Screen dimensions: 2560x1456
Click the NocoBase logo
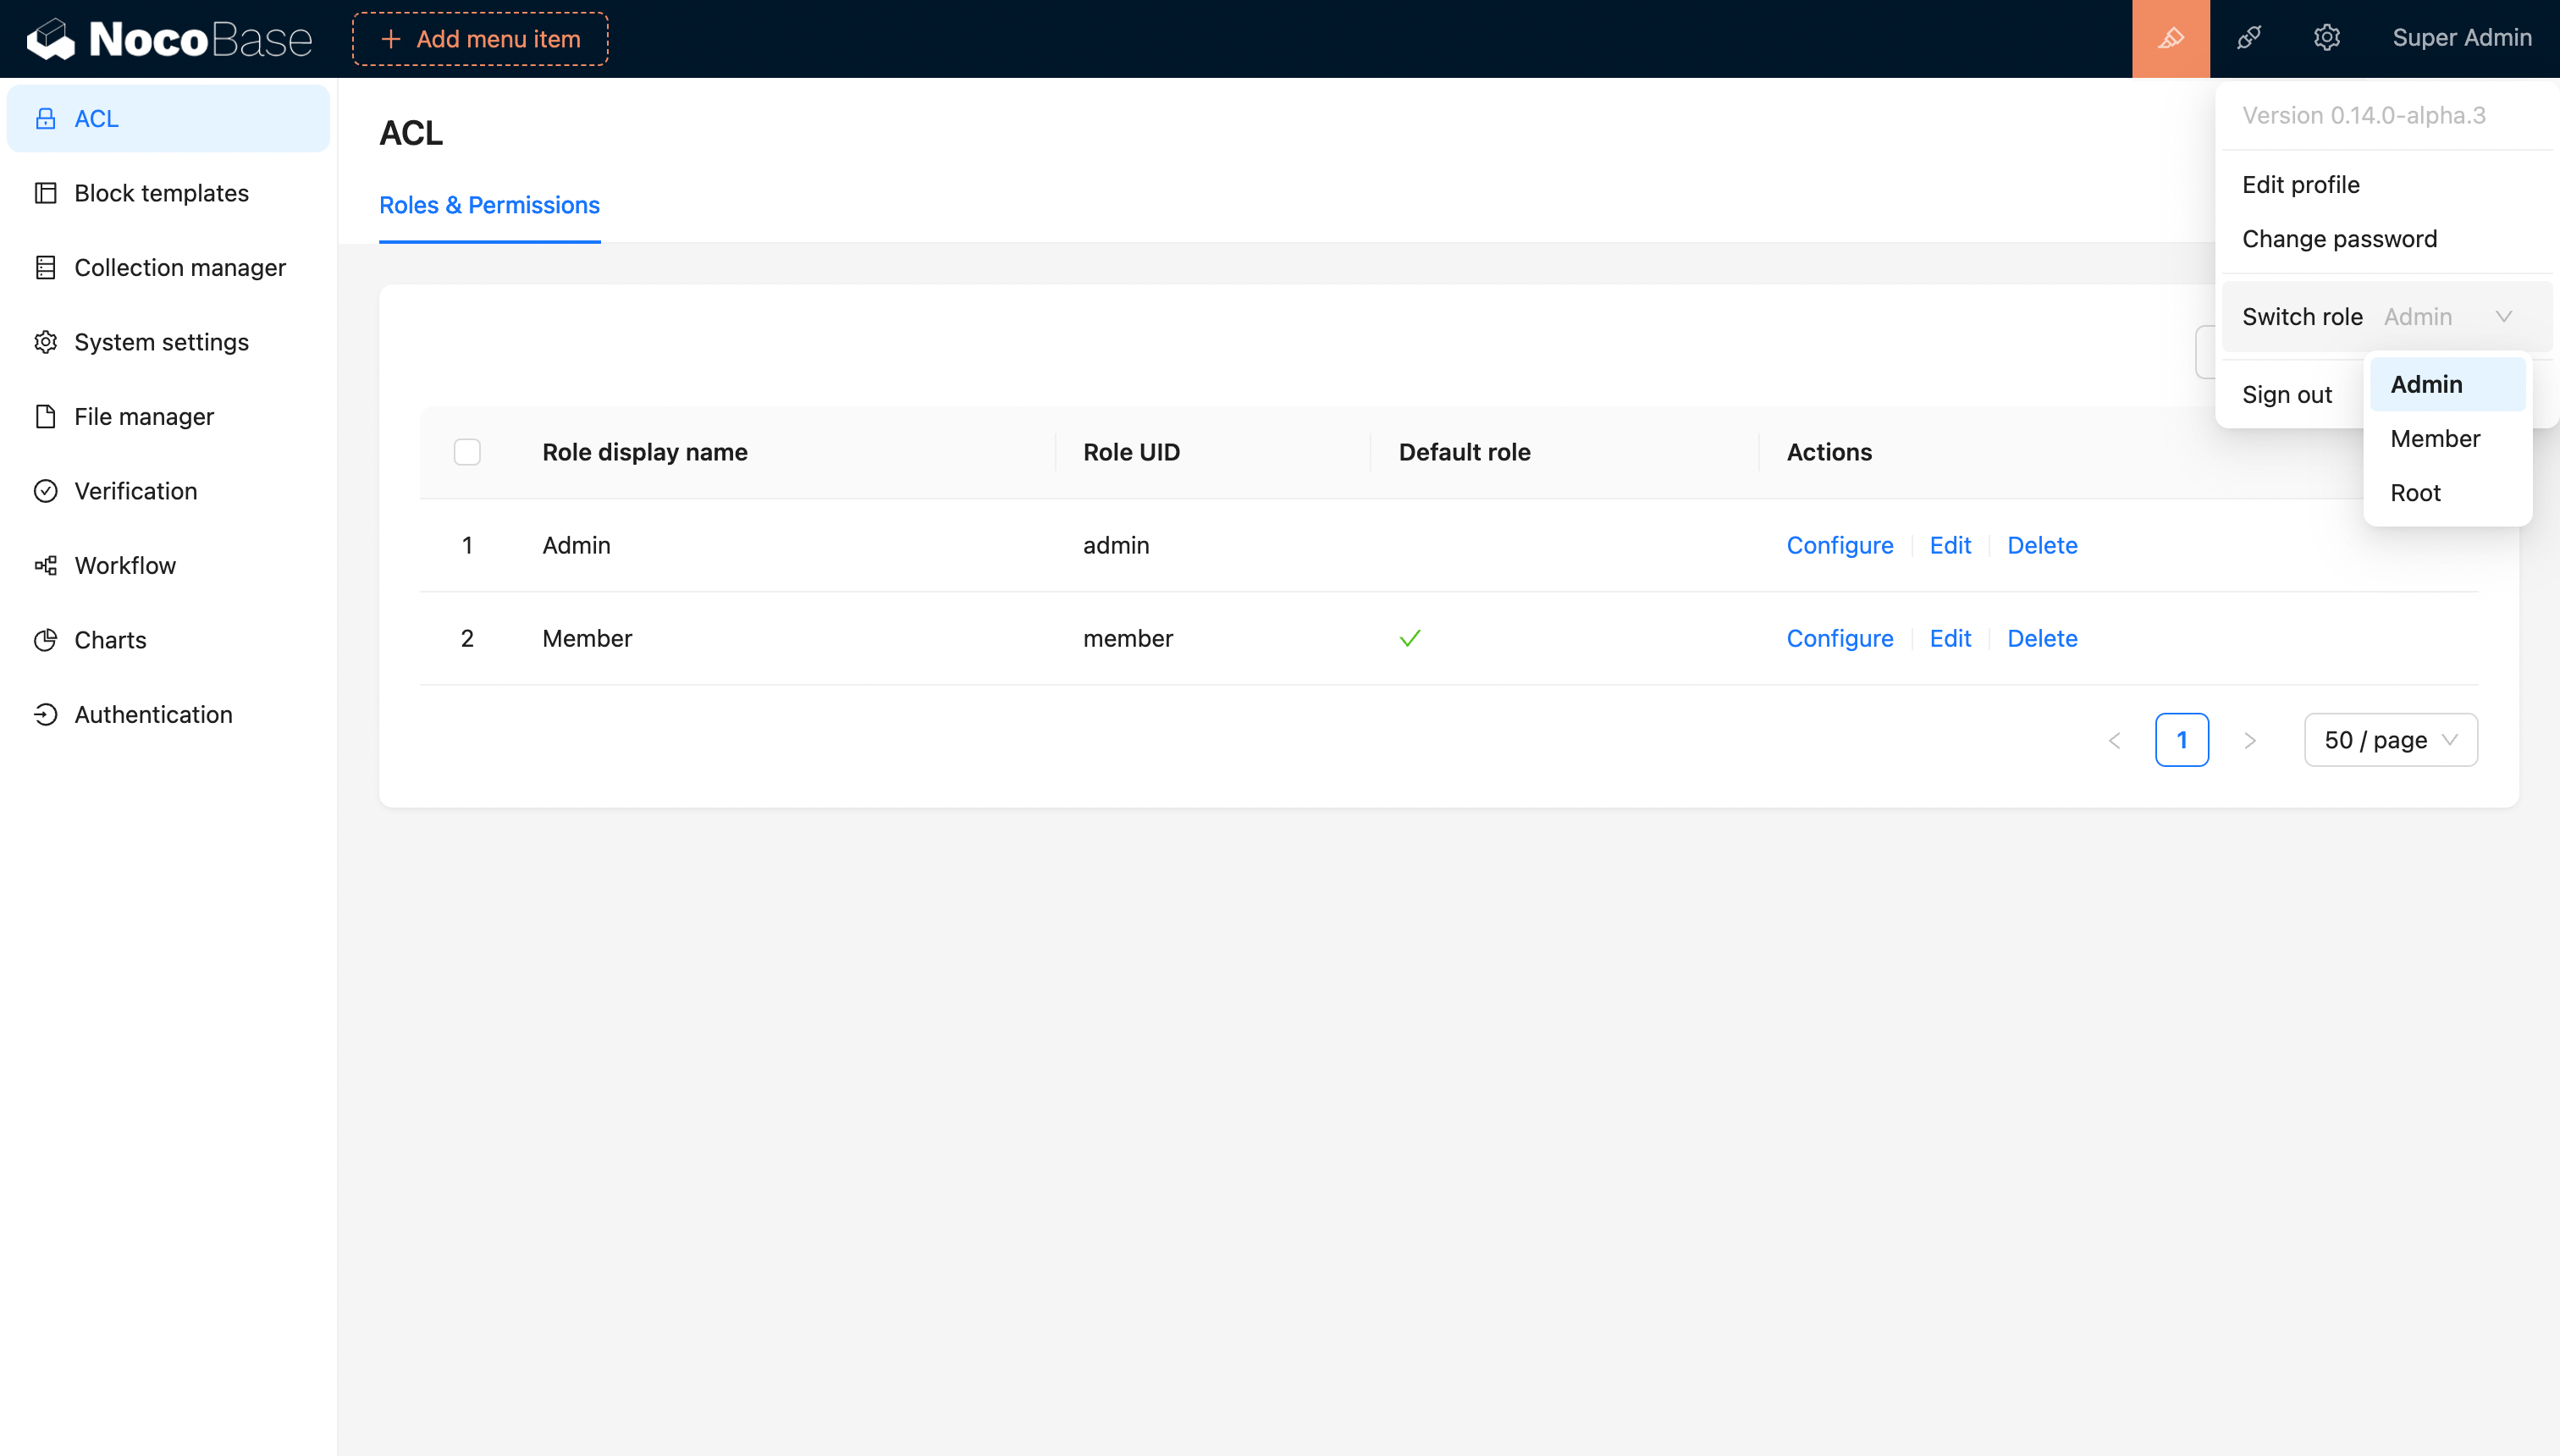[170, 39]
